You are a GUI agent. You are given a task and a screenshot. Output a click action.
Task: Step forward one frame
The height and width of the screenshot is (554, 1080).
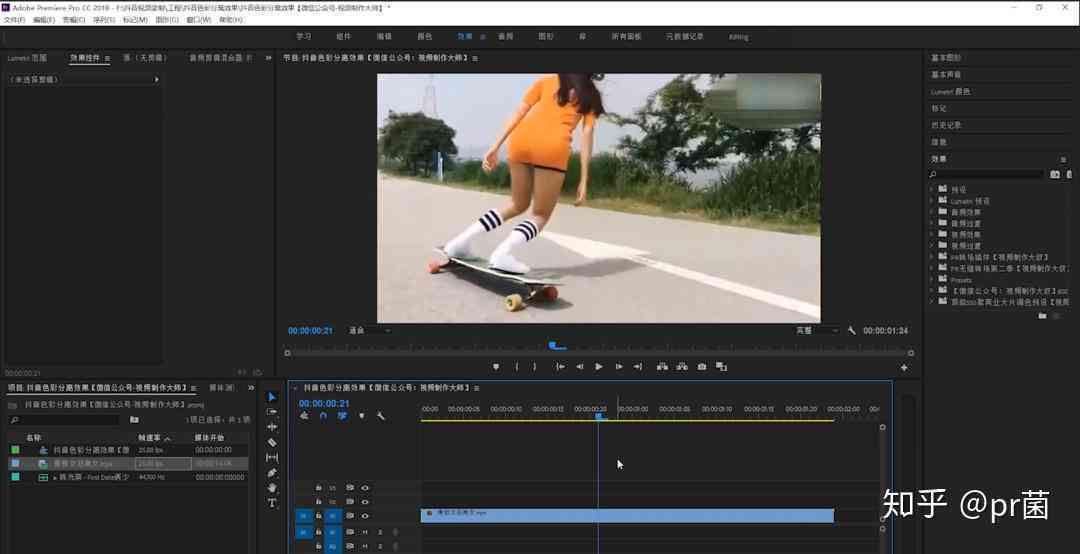tap(619, 367)
